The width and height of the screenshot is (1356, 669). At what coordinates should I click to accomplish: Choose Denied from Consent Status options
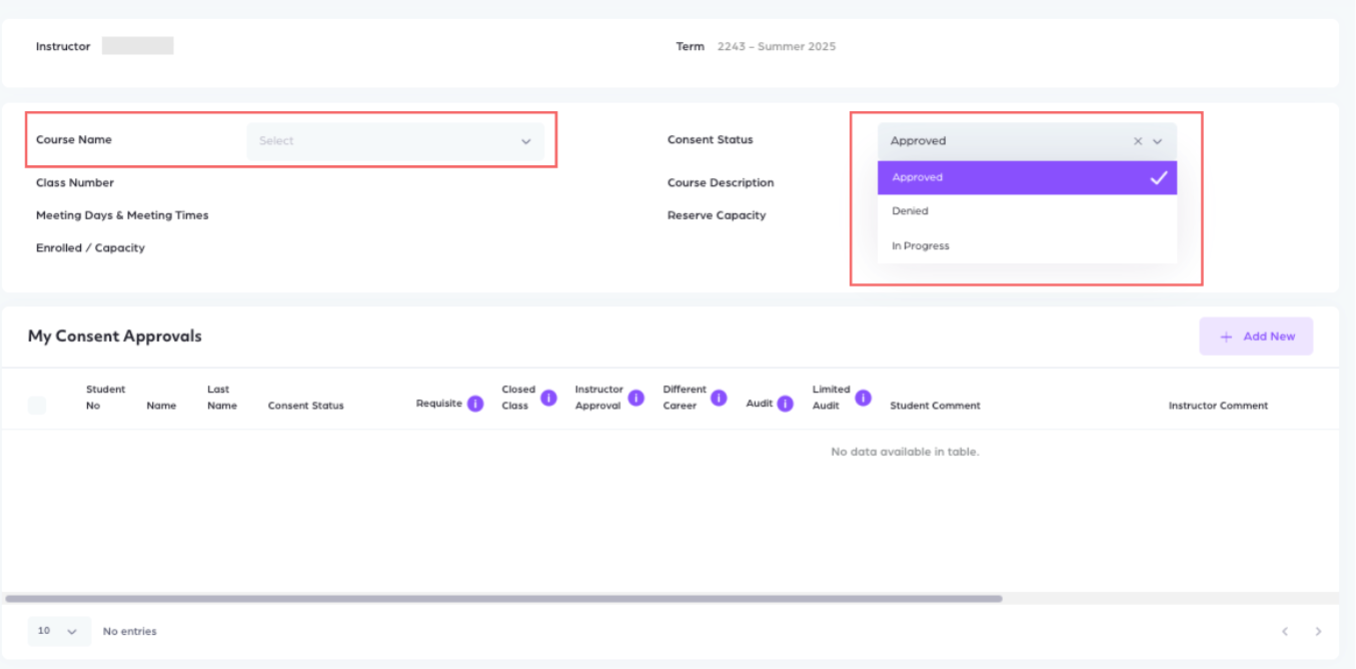pyautogui.click(x=1026, y=212)
